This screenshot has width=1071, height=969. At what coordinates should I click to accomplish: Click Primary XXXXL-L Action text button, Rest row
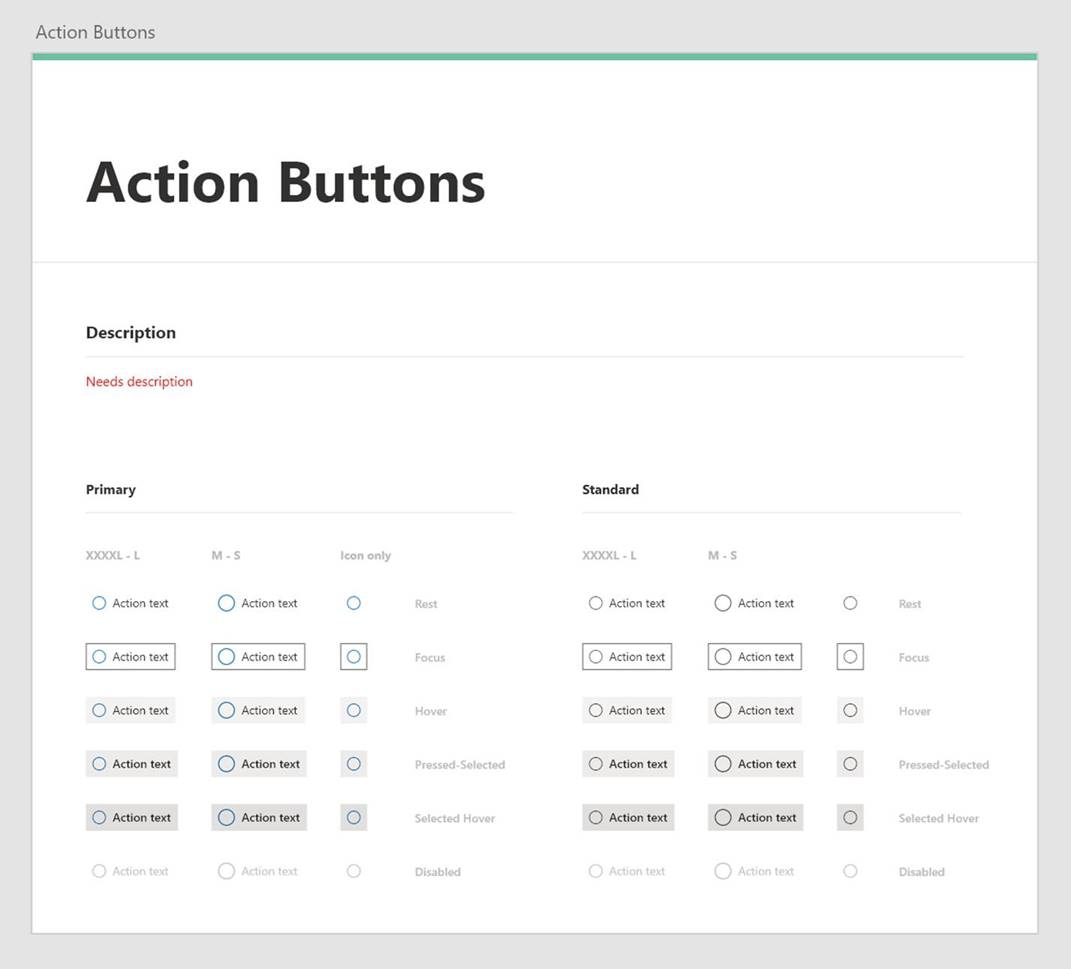point(130,603)
